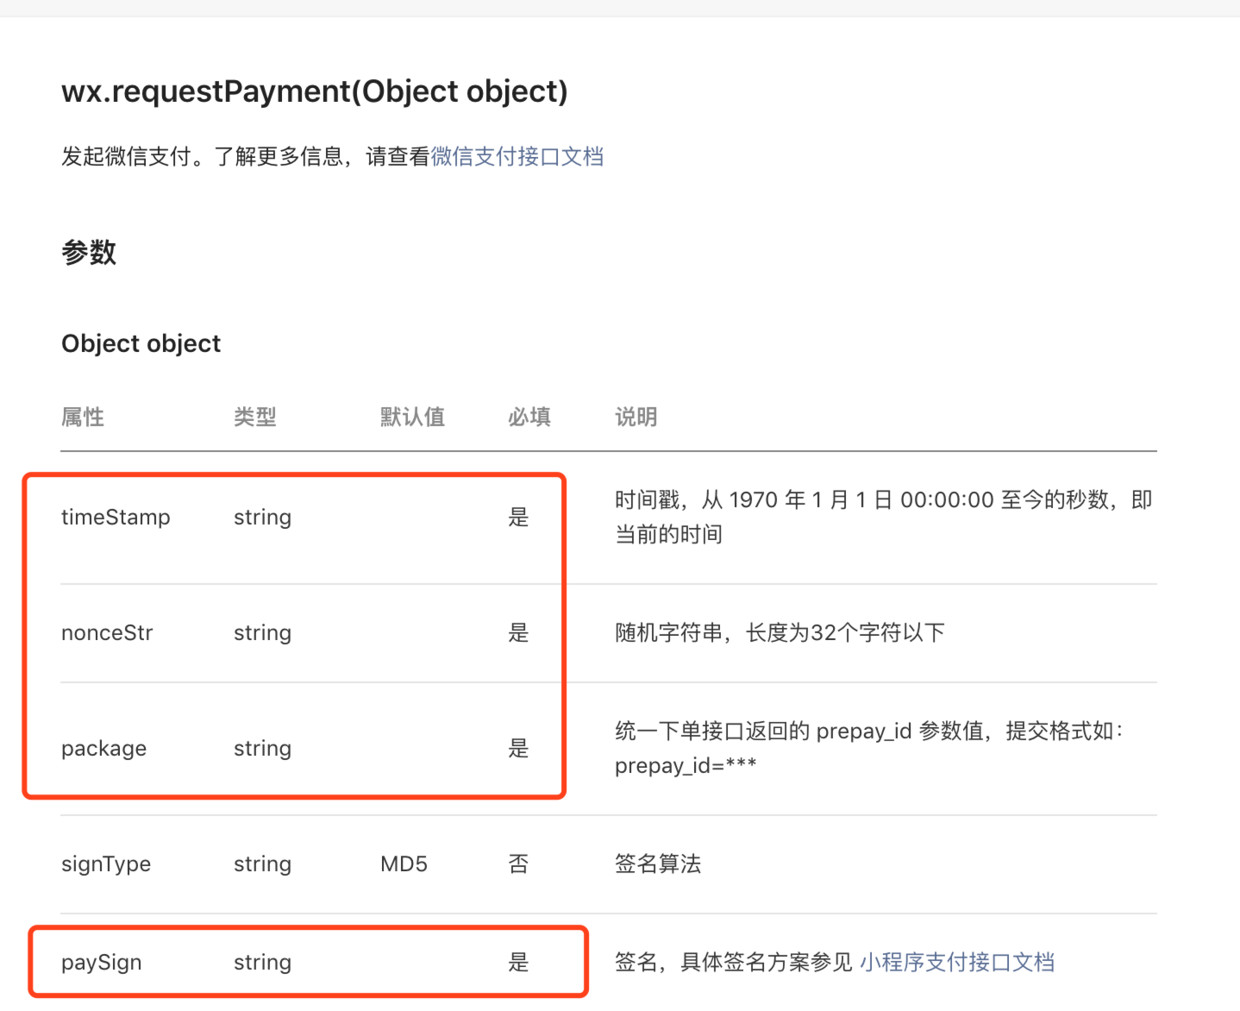Select the timeStamp property name
Screen dimensions: 1240x1011
116,517
